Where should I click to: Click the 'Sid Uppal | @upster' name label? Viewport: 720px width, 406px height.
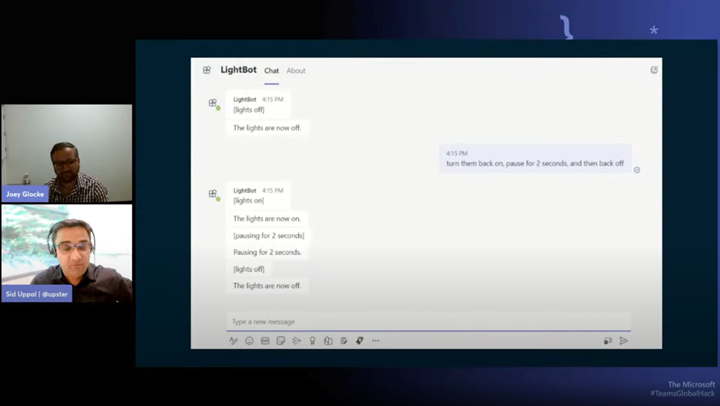[37, 294]
